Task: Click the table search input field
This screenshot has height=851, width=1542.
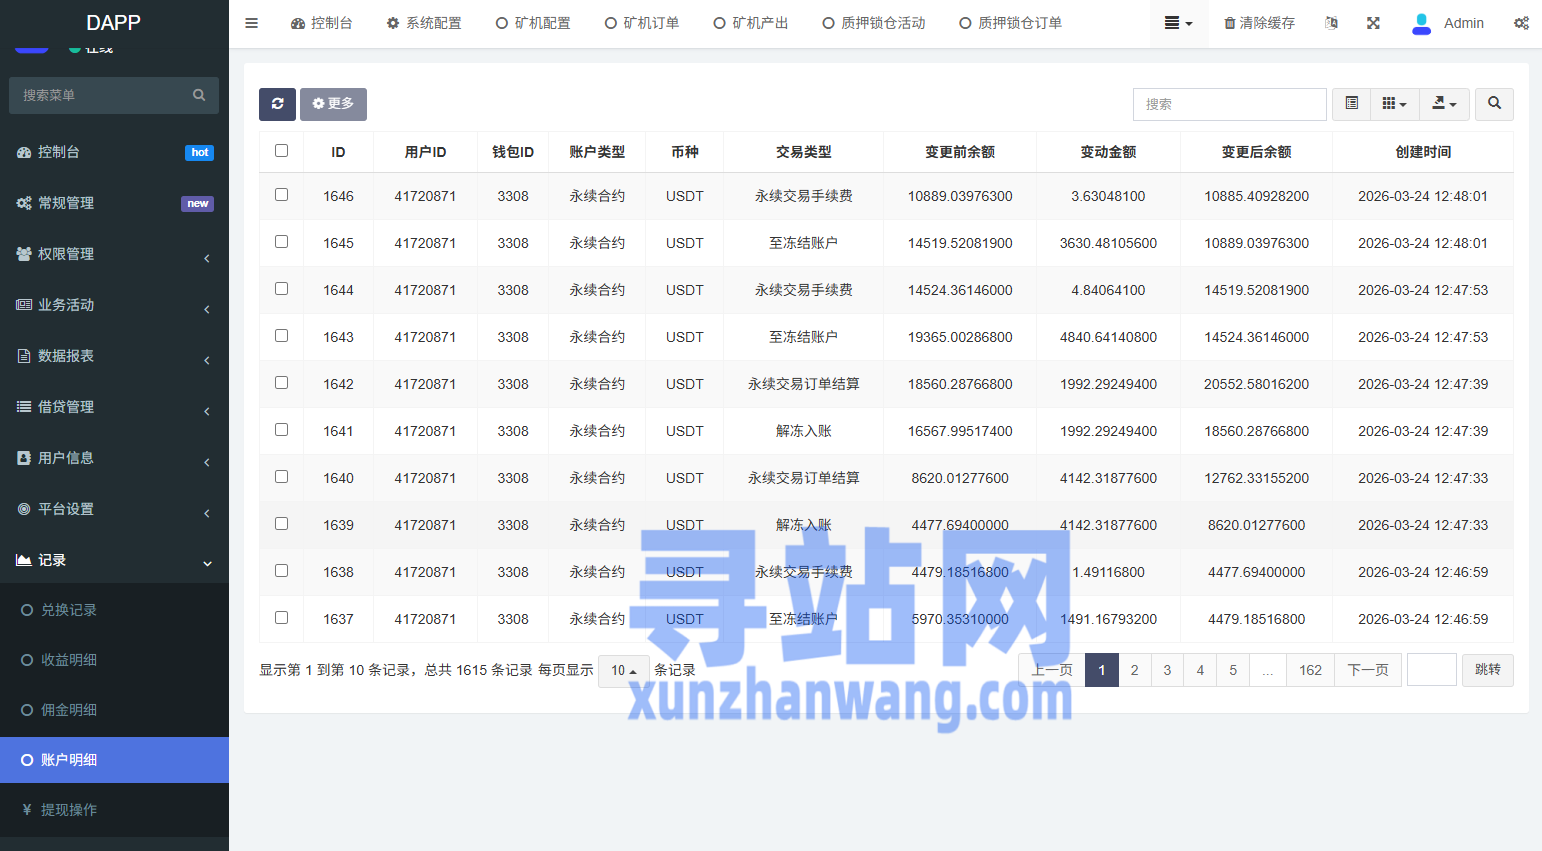Action: 1229,104
